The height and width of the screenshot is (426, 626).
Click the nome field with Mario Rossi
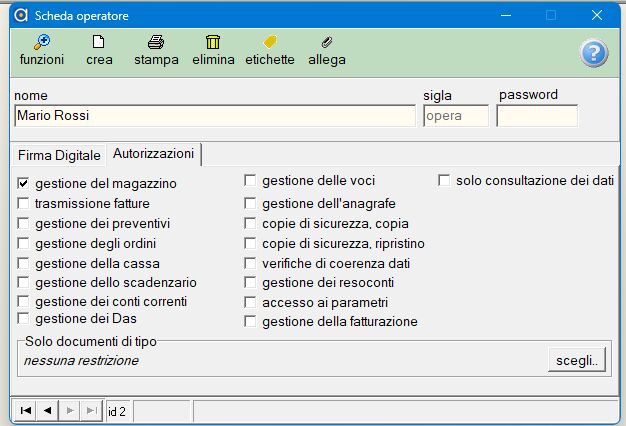(x=214, y=116)
